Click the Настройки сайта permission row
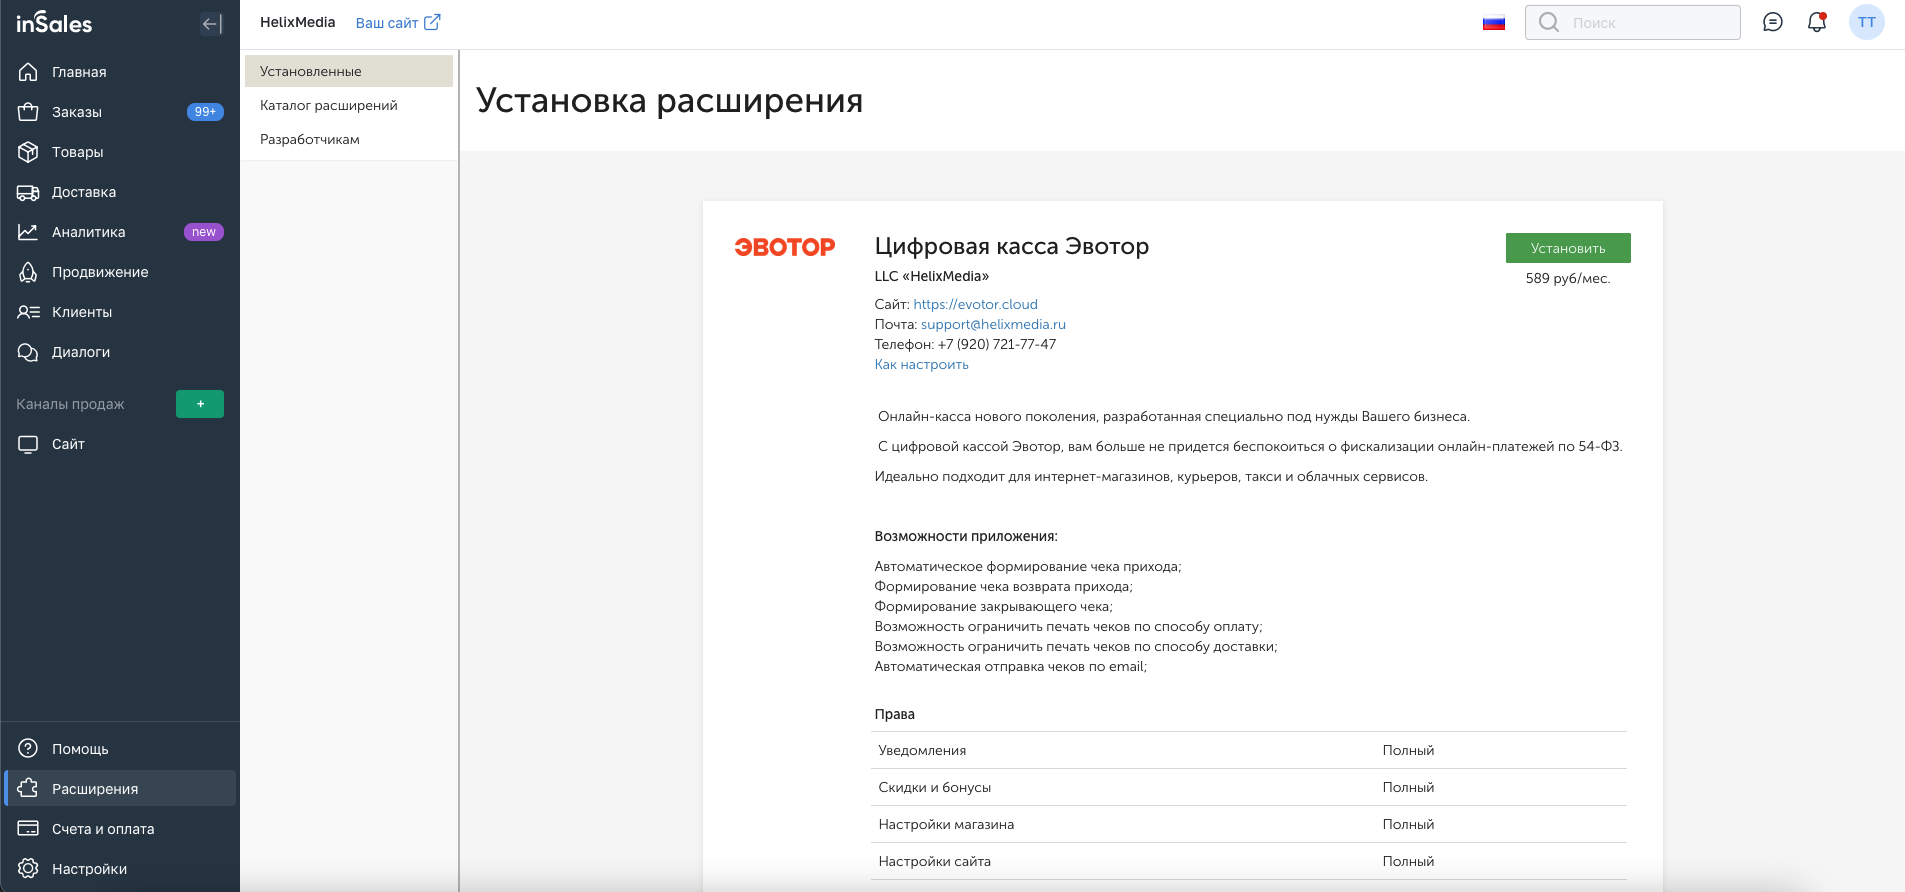Viewport: 1905px width, 892px height. click(x=1249, y=861)
